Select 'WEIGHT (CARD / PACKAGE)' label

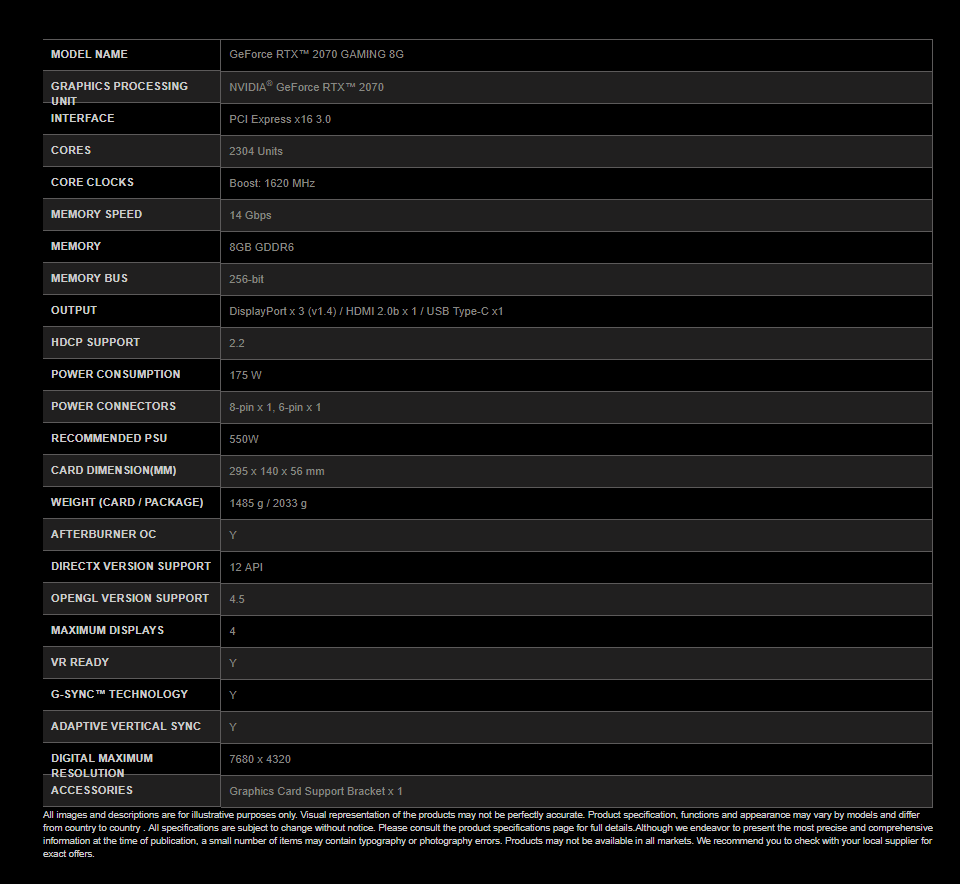127,502
